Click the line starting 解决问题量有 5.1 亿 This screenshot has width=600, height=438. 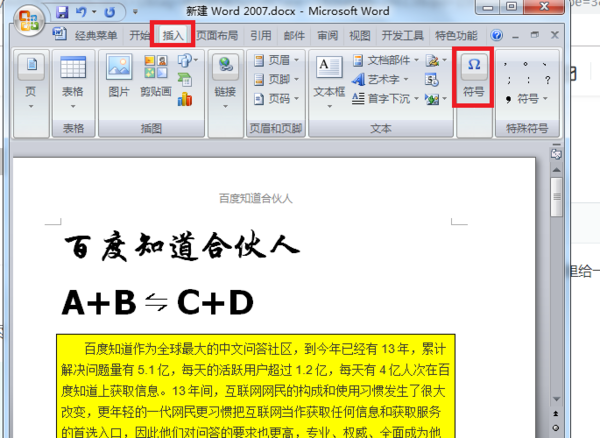click(255, 370)
